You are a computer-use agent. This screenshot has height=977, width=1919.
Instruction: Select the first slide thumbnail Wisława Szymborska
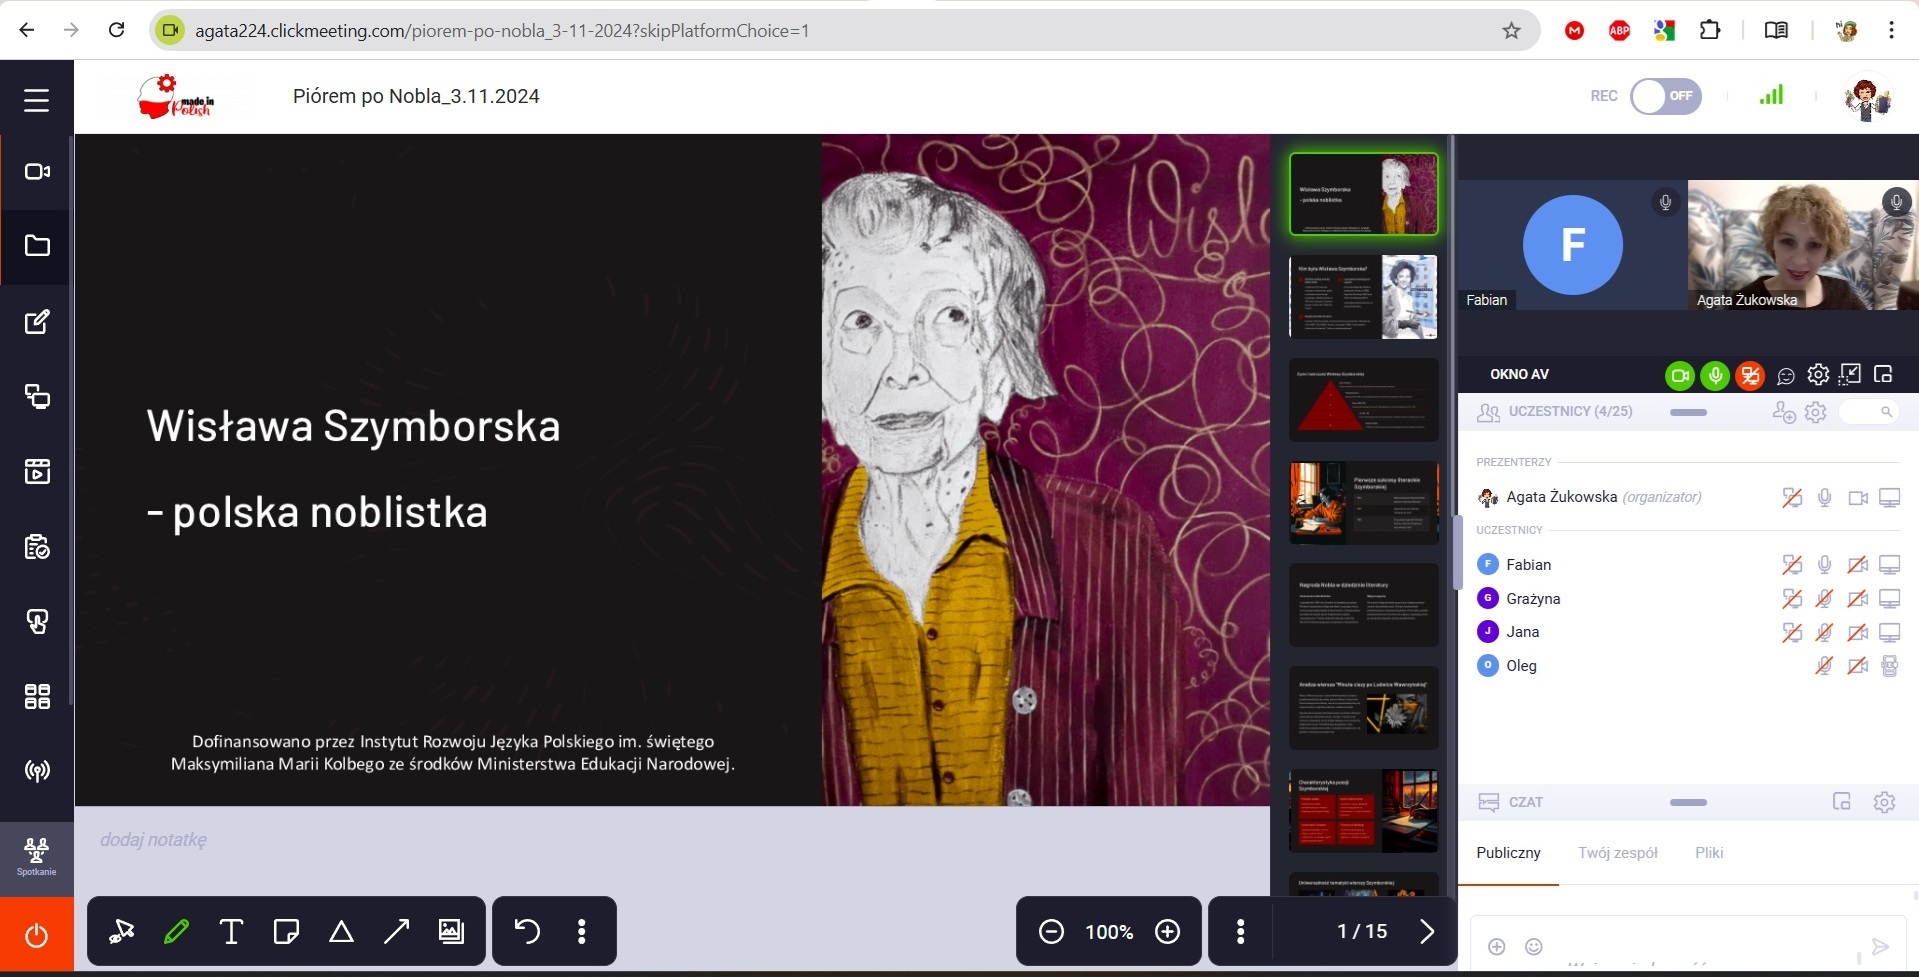1364,194
